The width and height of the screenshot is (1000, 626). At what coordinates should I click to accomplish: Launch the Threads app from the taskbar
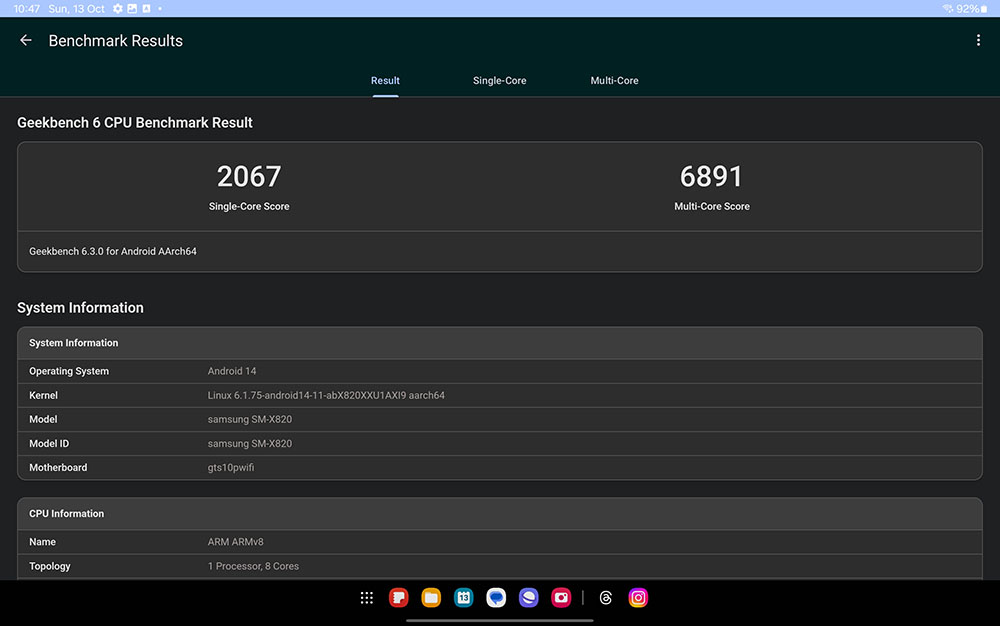click(606, 598)
